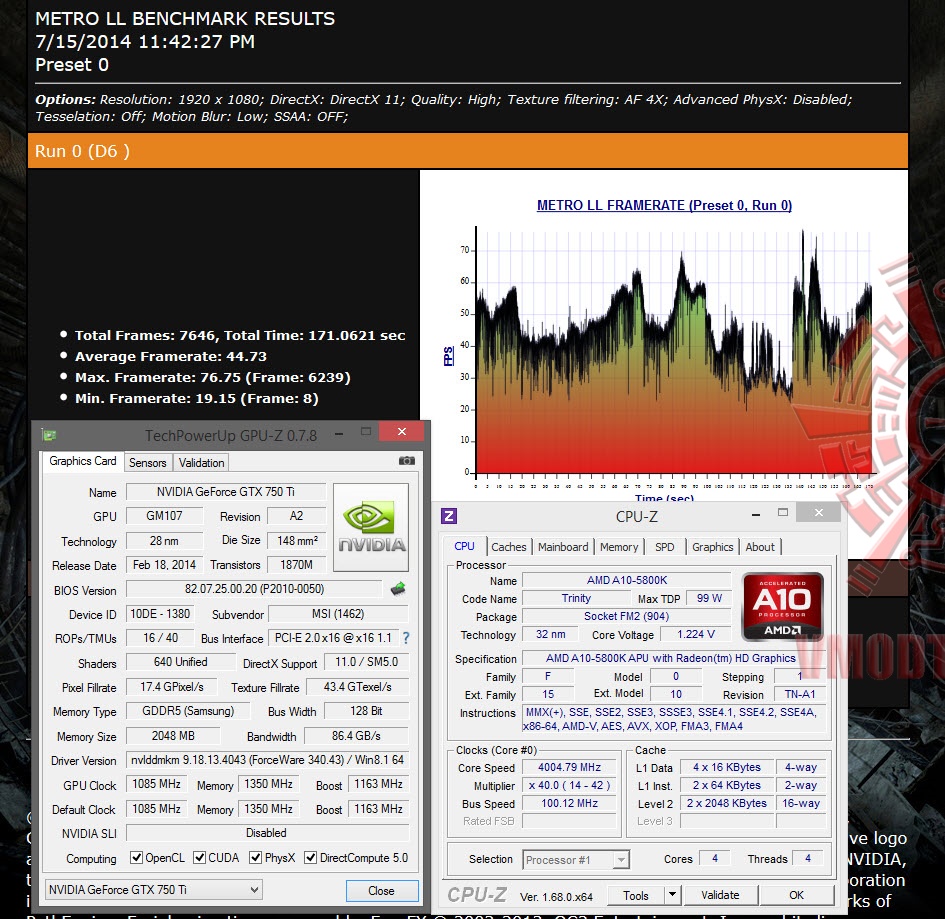Select the Graphics Card tab in GPU-Z
945x919 pixels.
click(x=83, y=461)
